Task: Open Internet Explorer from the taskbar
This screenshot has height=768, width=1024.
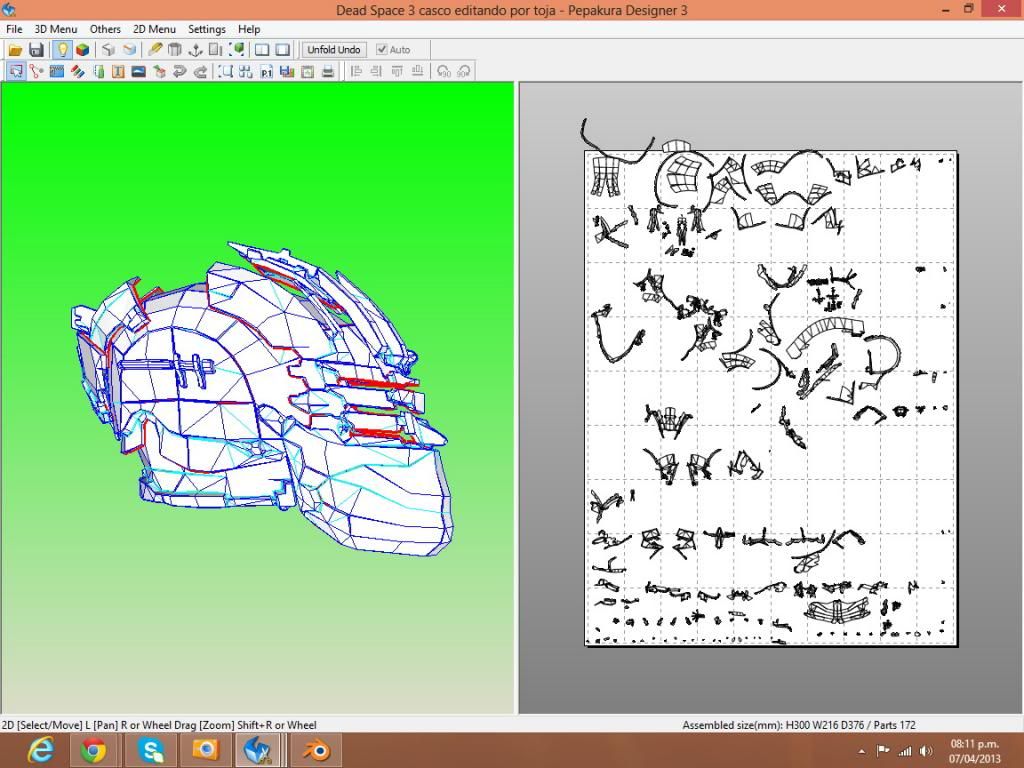Action: (41, 750)
